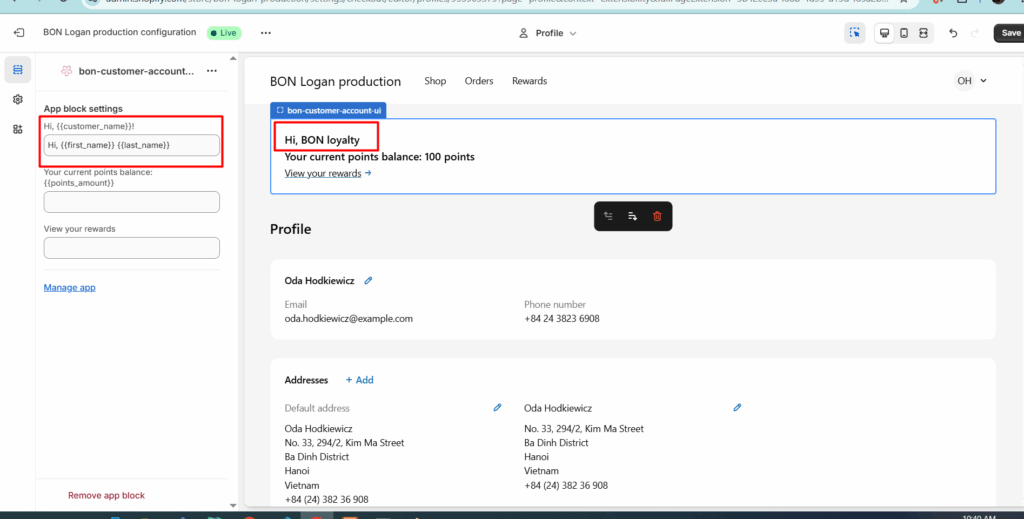Edit Oda Hodkiewicz profile pencil icon
This screenshot has height=519, width=1024.
(x=368, y=281)
